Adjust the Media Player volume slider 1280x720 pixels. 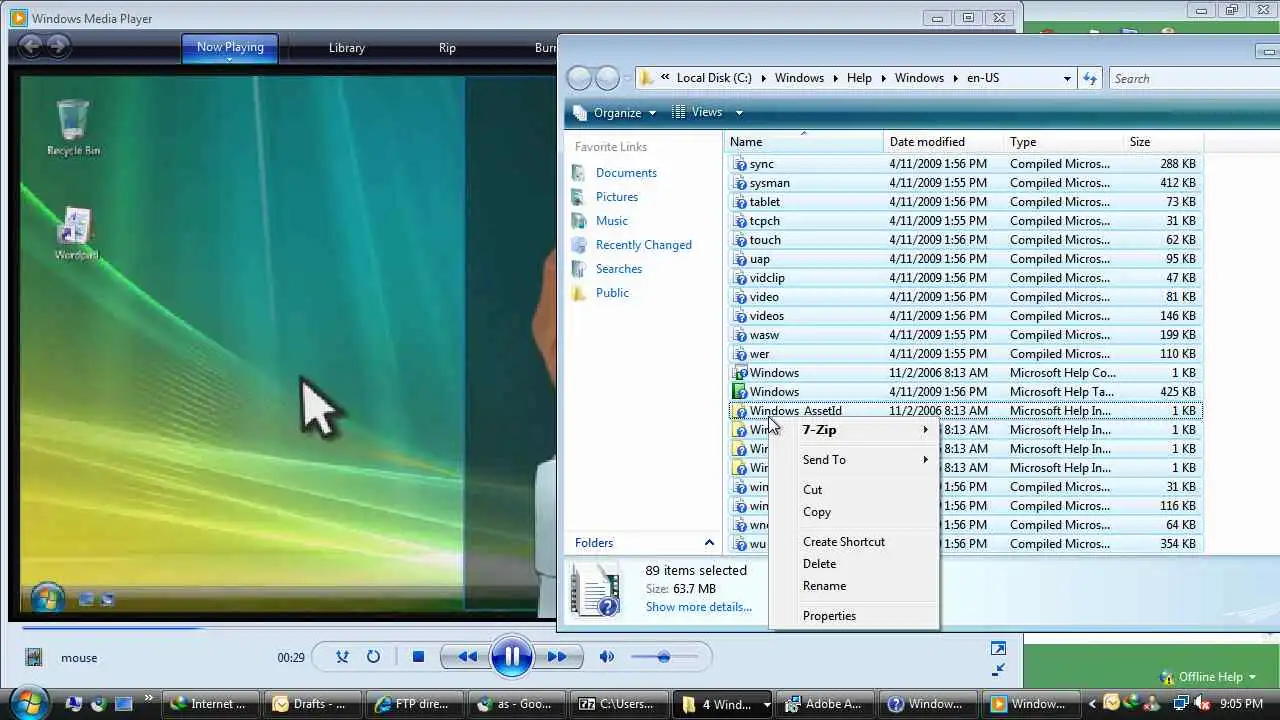point(663,657)
